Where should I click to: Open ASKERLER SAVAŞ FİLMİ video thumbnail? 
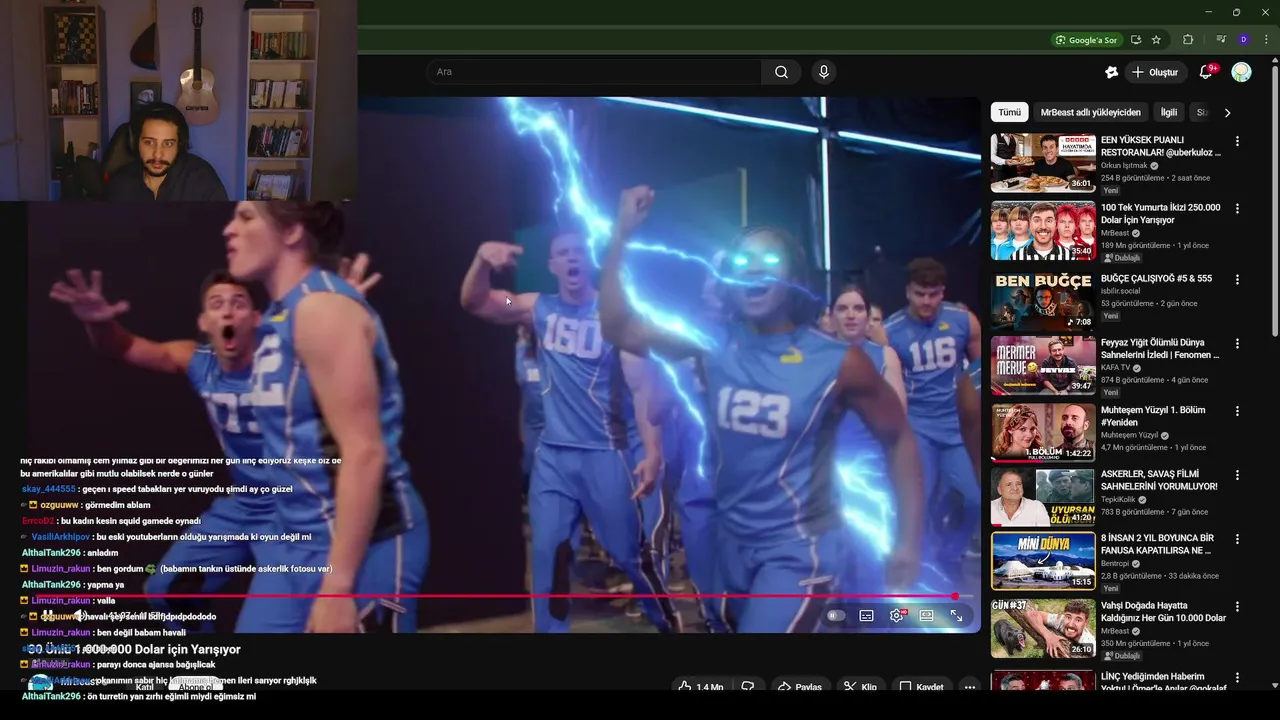coord(1043,496)
